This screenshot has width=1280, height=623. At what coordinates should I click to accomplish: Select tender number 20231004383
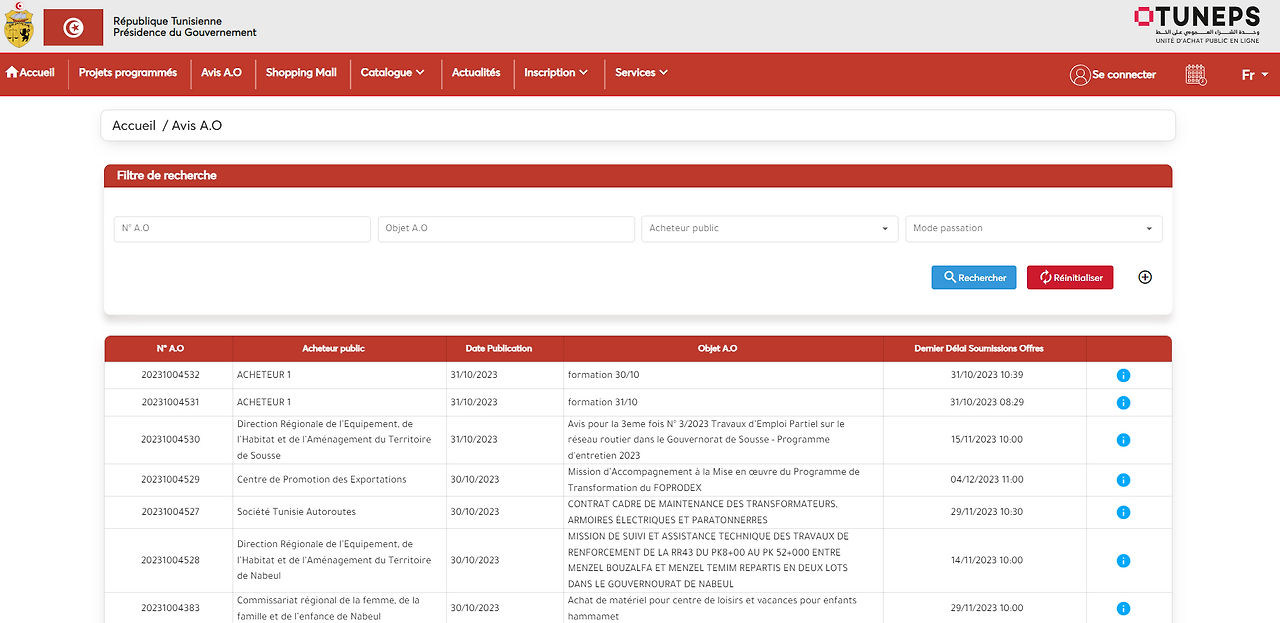(170, 608)
